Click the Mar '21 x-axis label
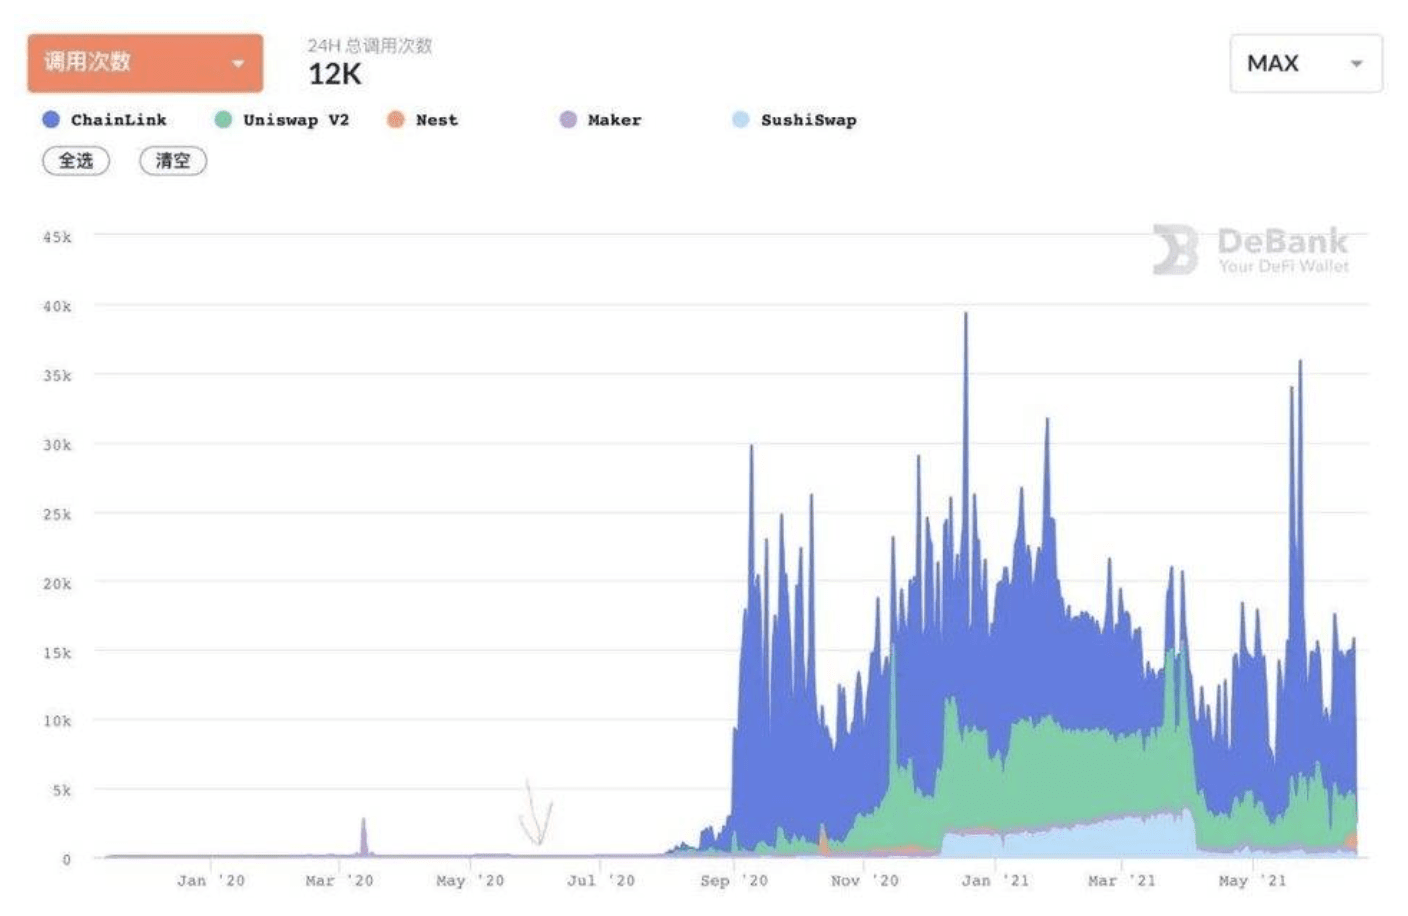Viewport: 1408px width, 916px height. (1122, 881)
